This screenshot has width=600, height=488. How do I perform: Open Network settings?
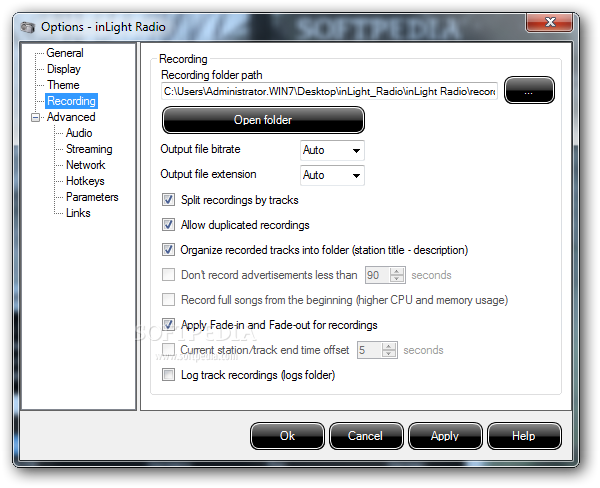pos(85,165)
